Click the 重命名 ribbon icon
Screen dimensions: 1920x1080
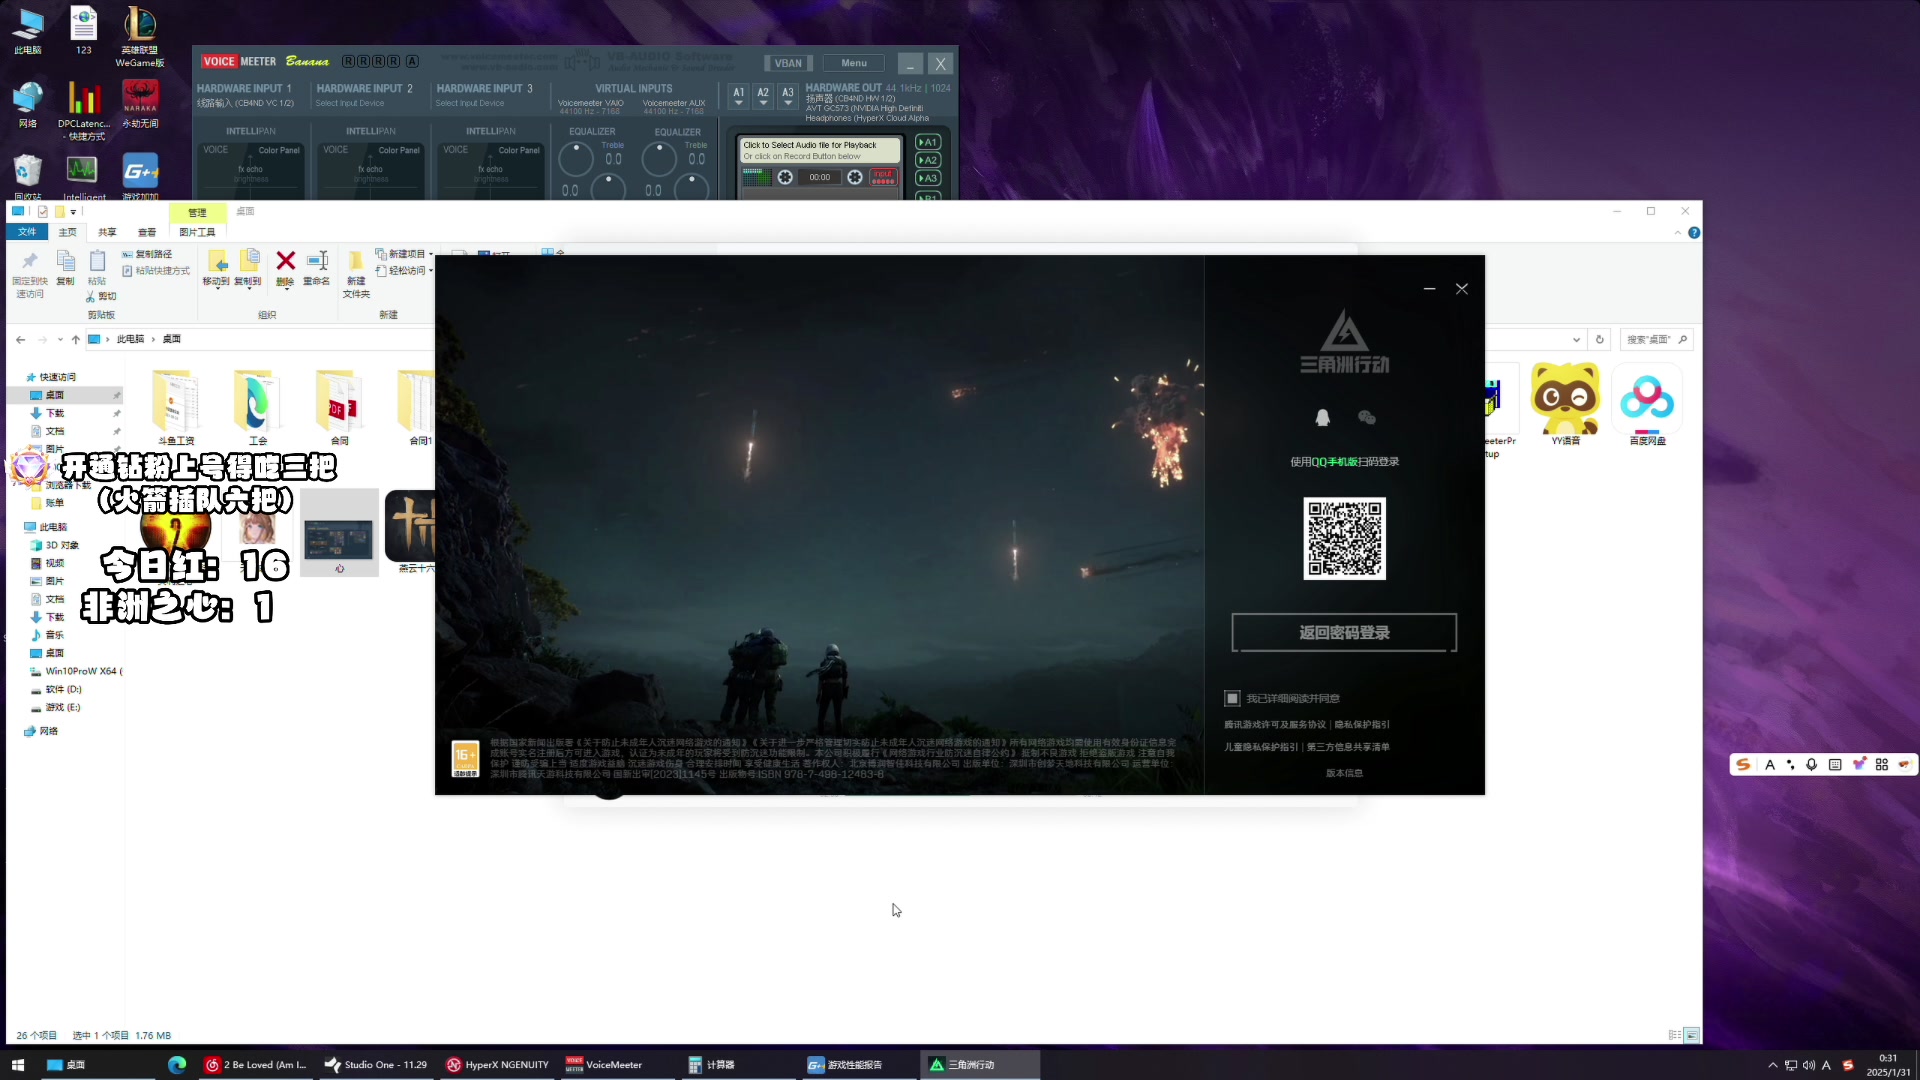[x=317, y=268]
